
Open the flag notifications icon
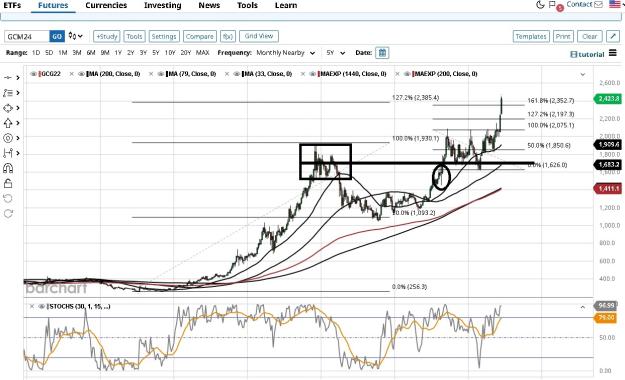pyautogui.click(x=552, y=5)
